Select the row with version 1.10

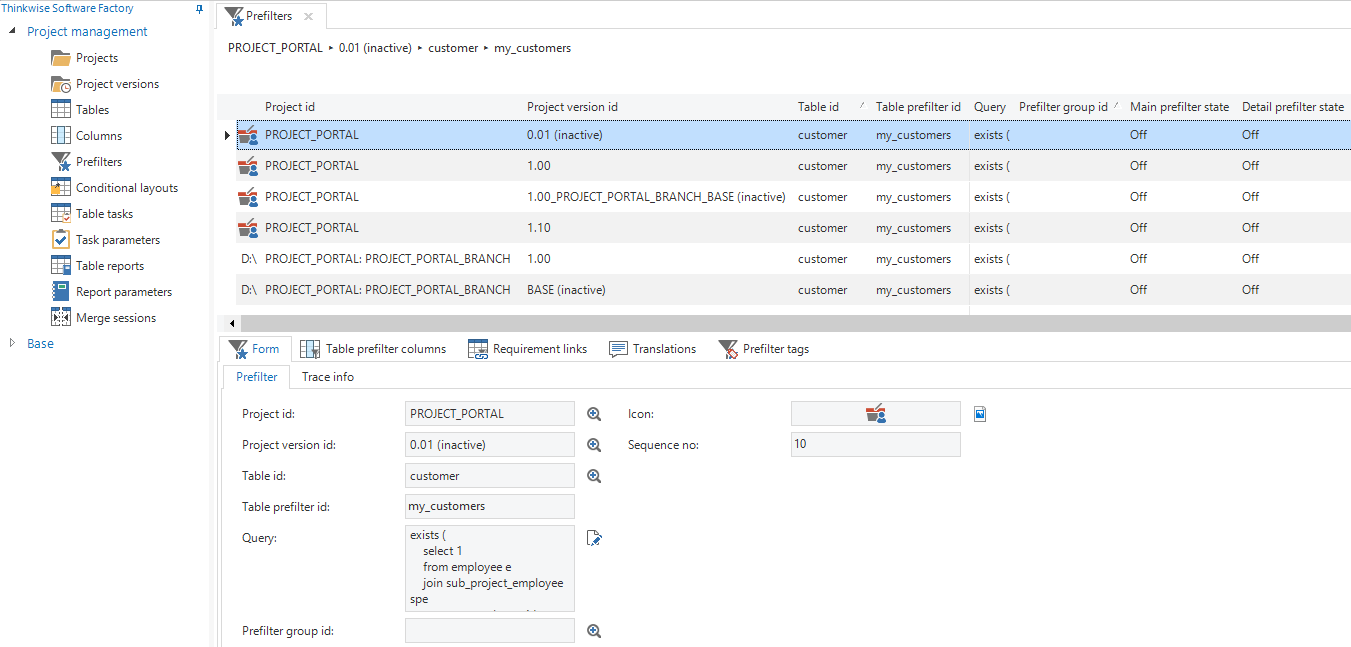537,228
